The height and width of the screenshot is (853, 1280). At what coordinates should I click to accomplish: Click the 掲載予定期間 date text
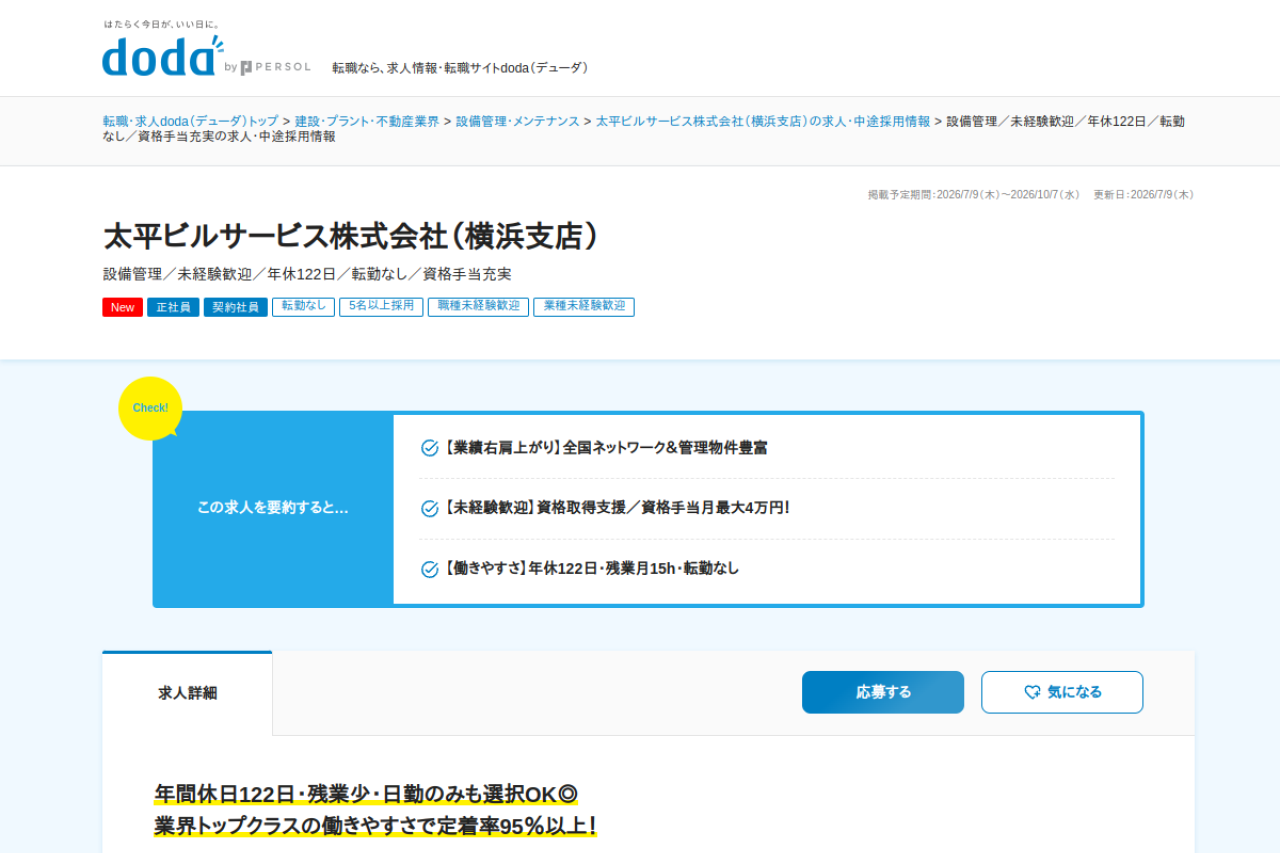(973, 195)
